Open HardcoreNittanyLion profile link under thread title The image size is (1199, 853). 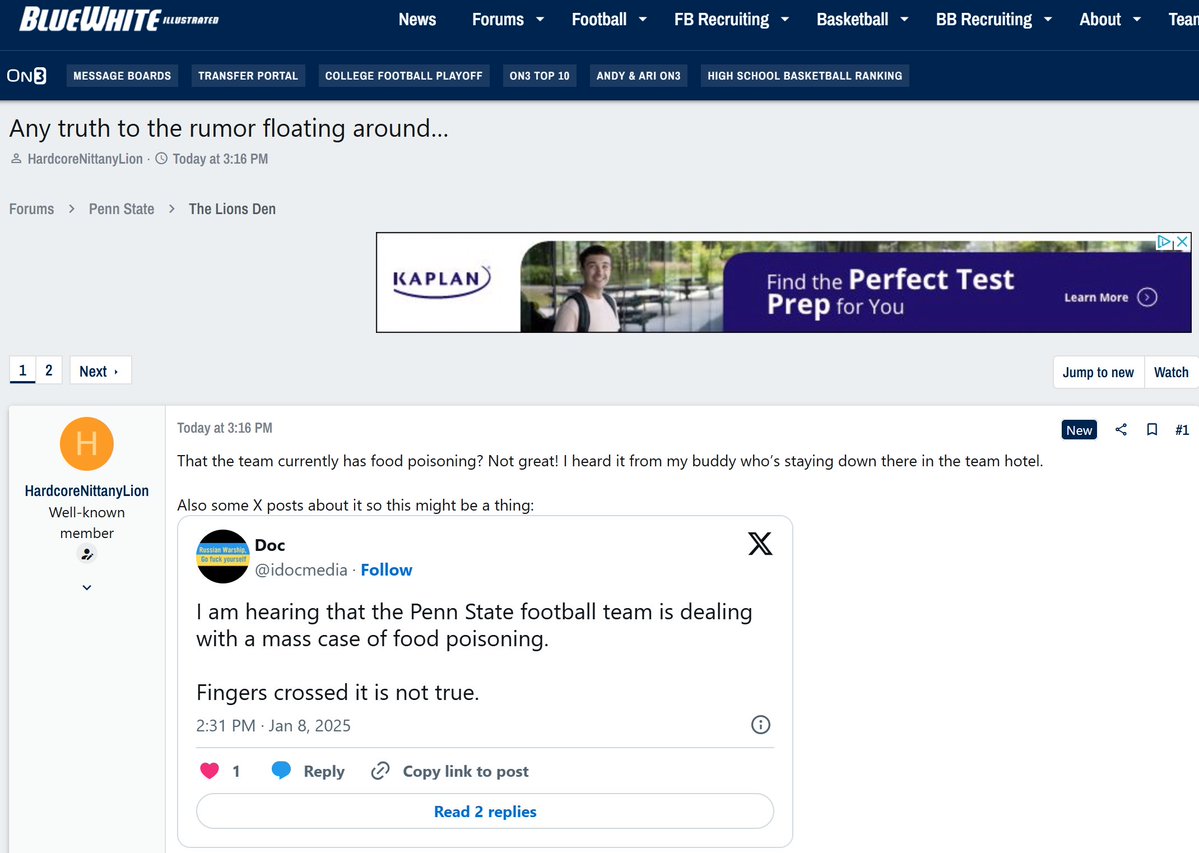coord(85,159)
